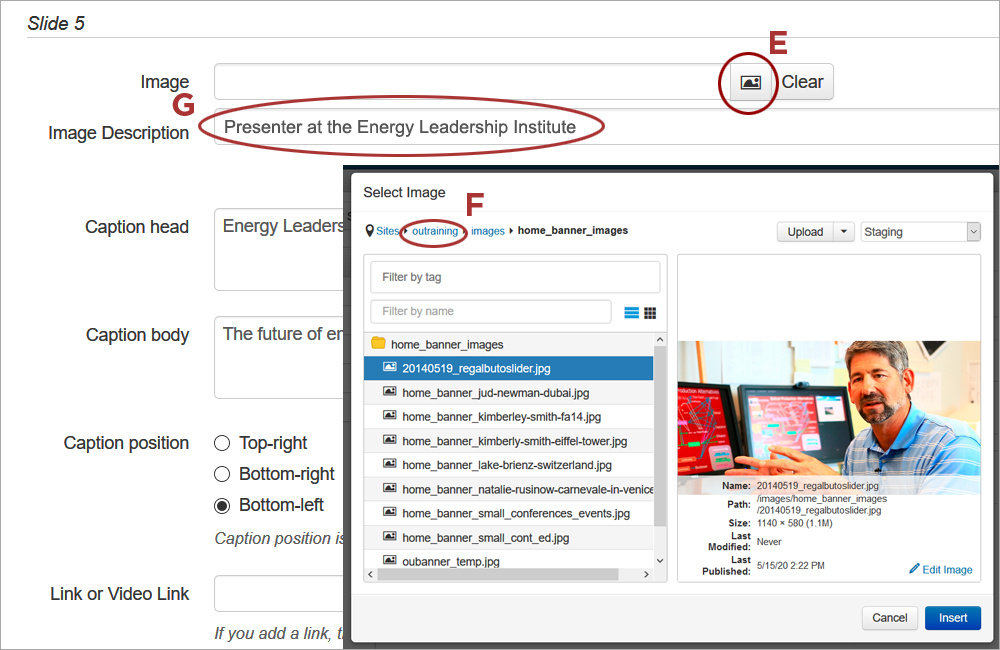Click the location pin icon before Sites
The width and height of the screenshot is (1000, 650).
372,230
